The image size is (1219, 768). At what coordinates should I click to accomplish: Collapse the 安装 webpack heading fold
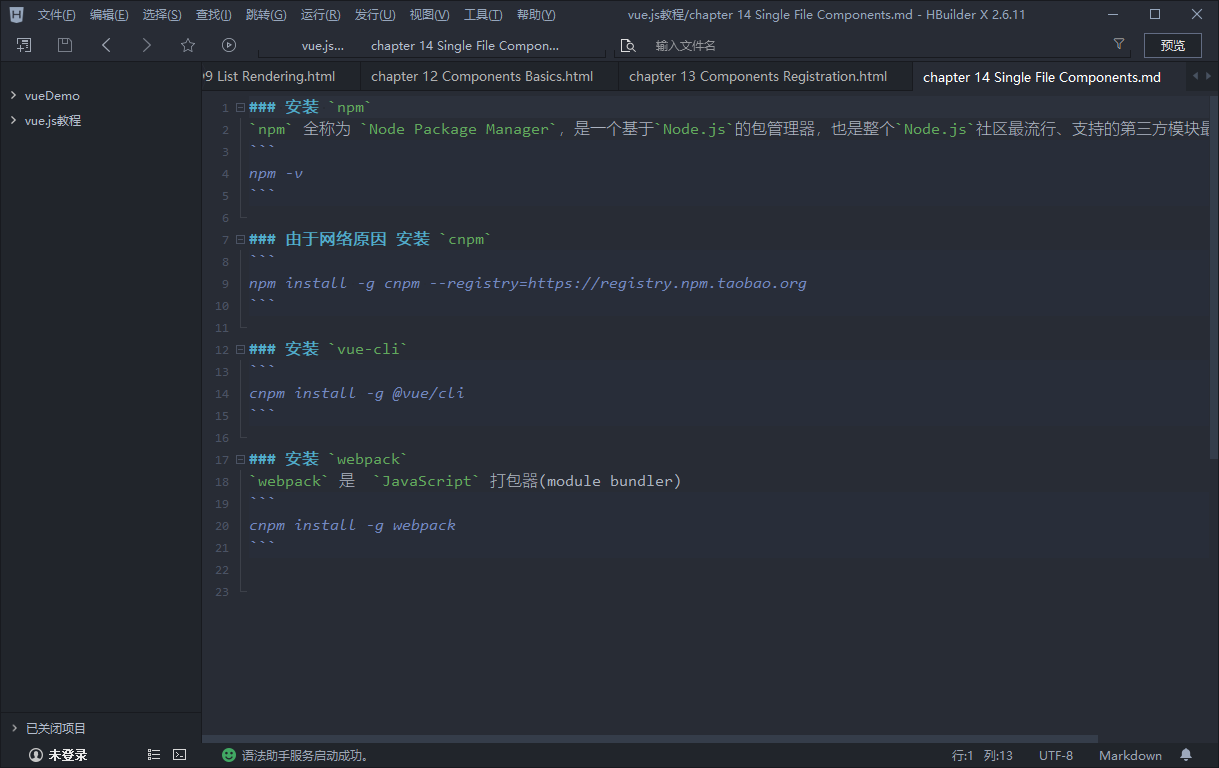[239, 459]
